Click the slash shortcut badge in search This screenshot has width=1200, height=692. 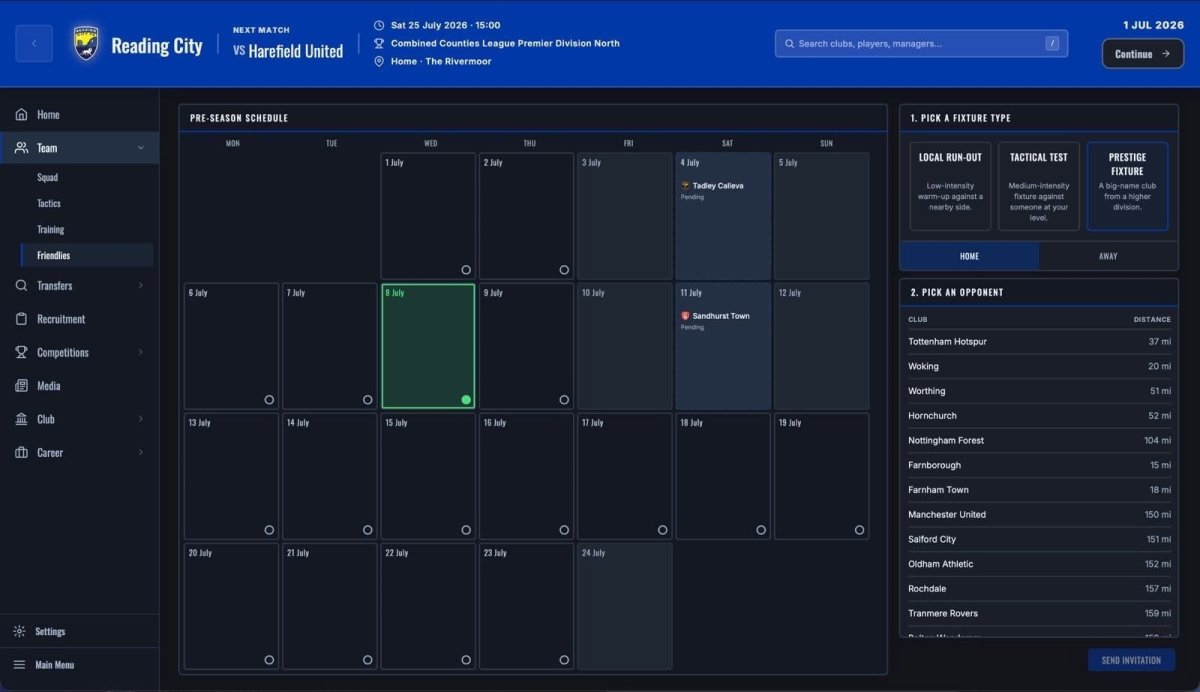[1052, 44]
